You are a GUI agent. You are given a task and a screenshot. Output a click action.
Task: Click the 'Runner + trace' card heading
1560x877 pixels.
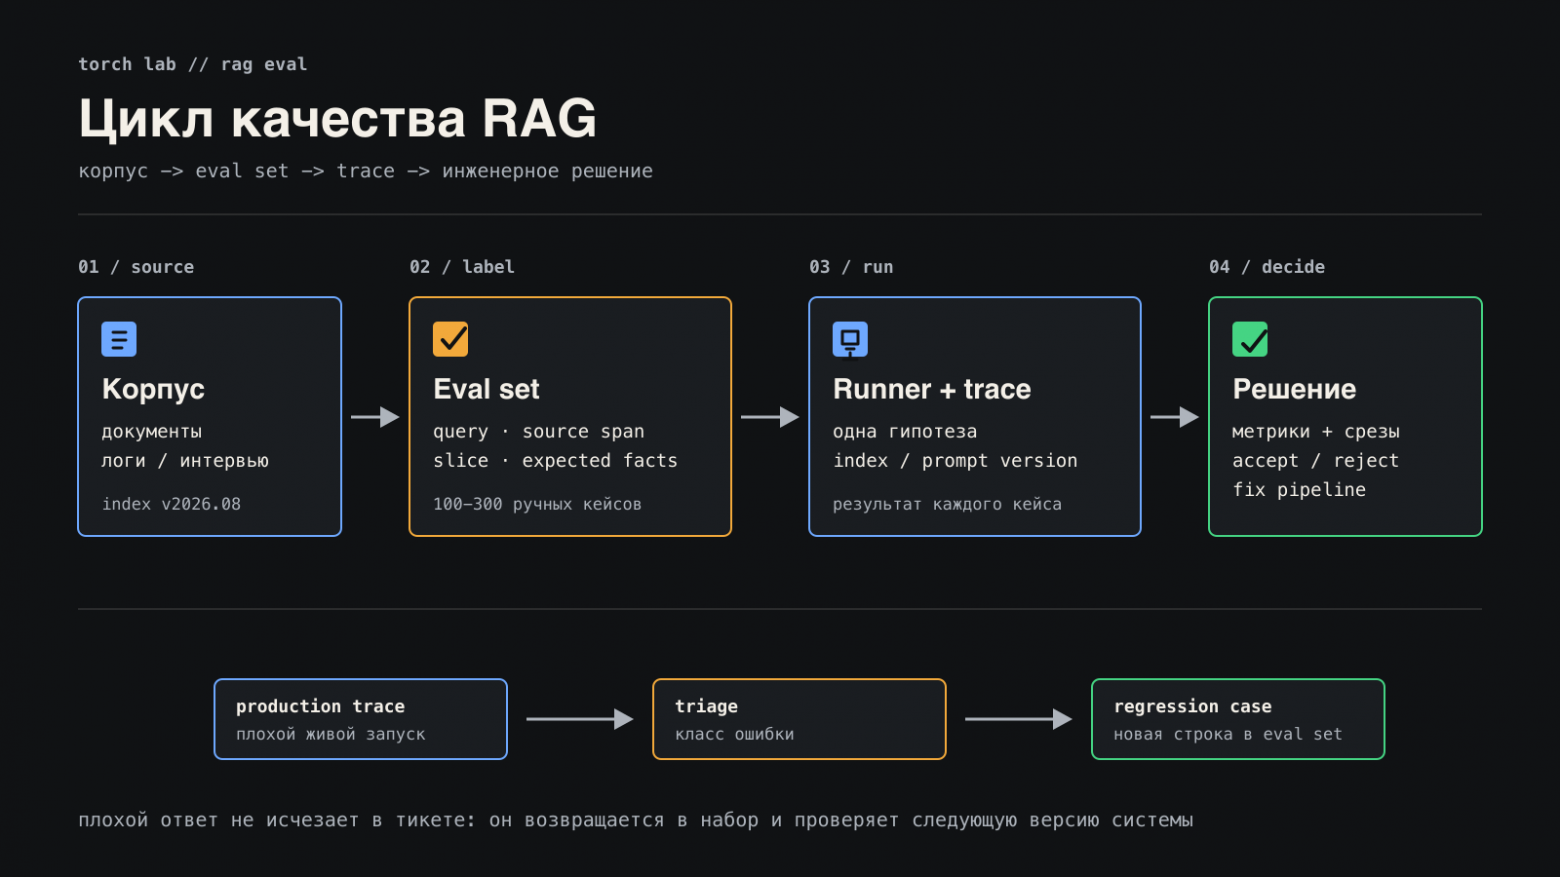coord(932,389)
